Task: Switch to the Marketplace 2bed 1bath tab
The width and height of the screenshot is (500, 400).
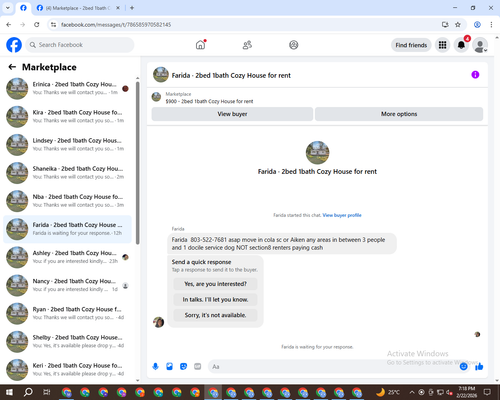Action: [x=78, y=8]
